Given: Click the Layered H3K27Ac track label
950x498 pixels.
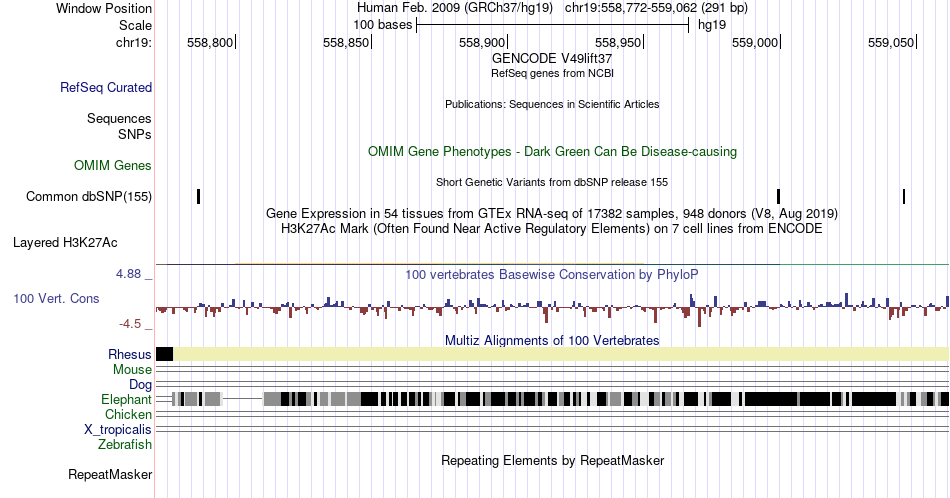Looking at the screenshot, I should tap(65, 242).
